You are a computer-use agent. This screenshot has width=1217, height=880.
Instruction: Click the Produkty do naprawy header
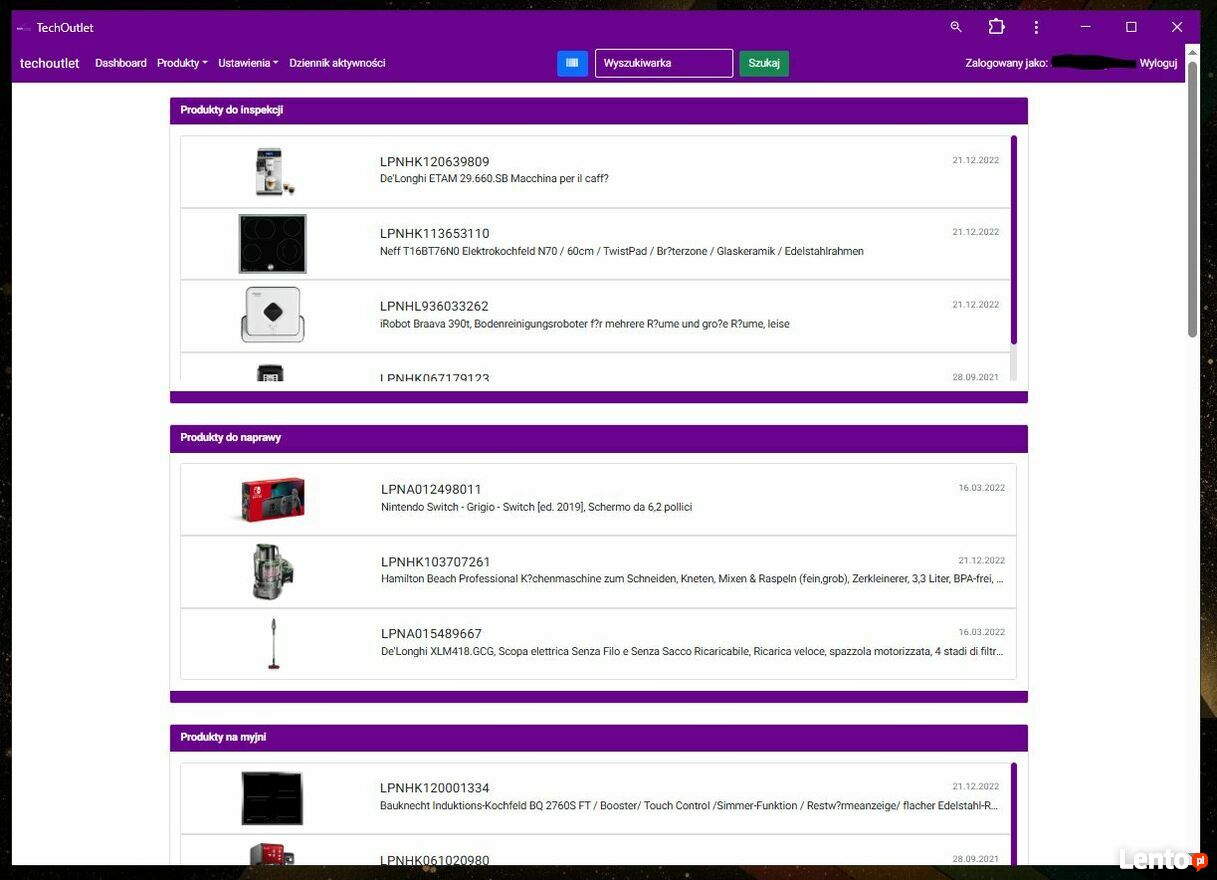(x=599, y=438)
